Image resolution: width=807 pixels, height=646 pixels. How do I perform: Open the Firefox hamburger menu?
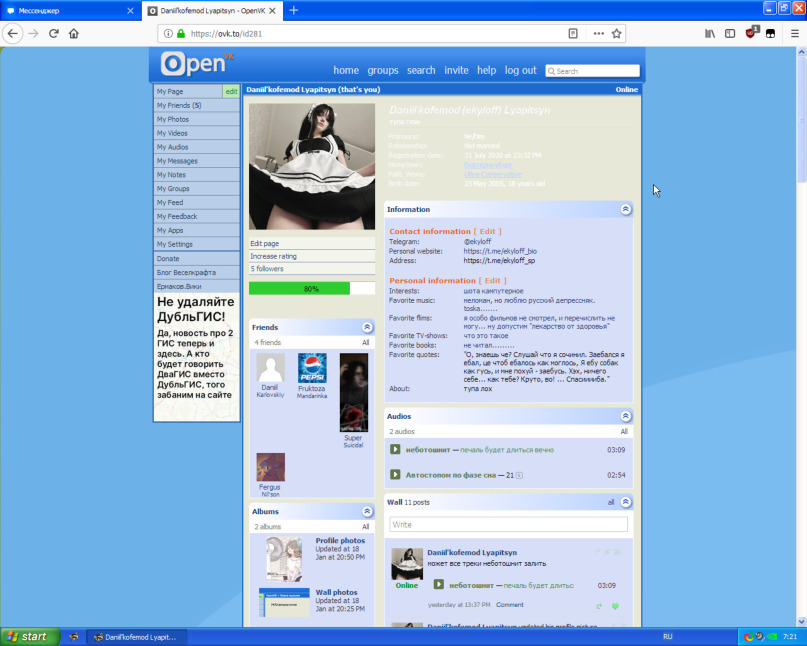tap(795, 33)
